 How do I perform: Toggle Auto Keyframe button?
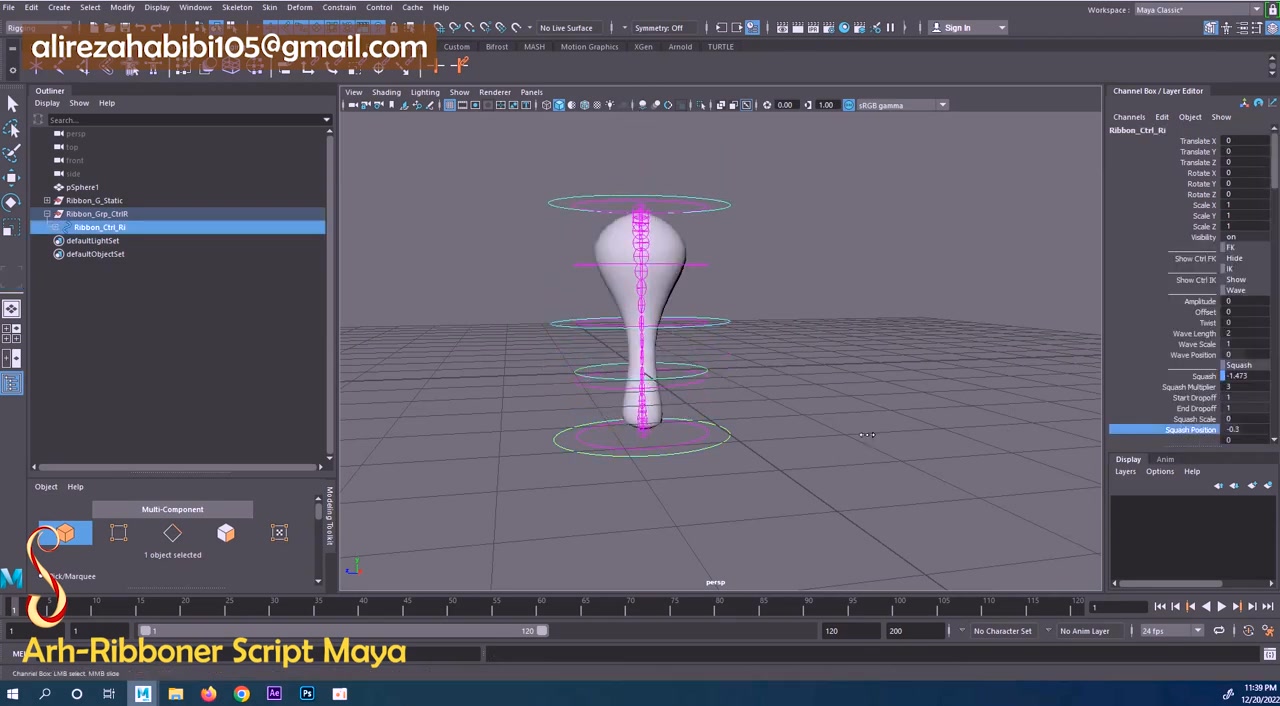coord(1248,631)
